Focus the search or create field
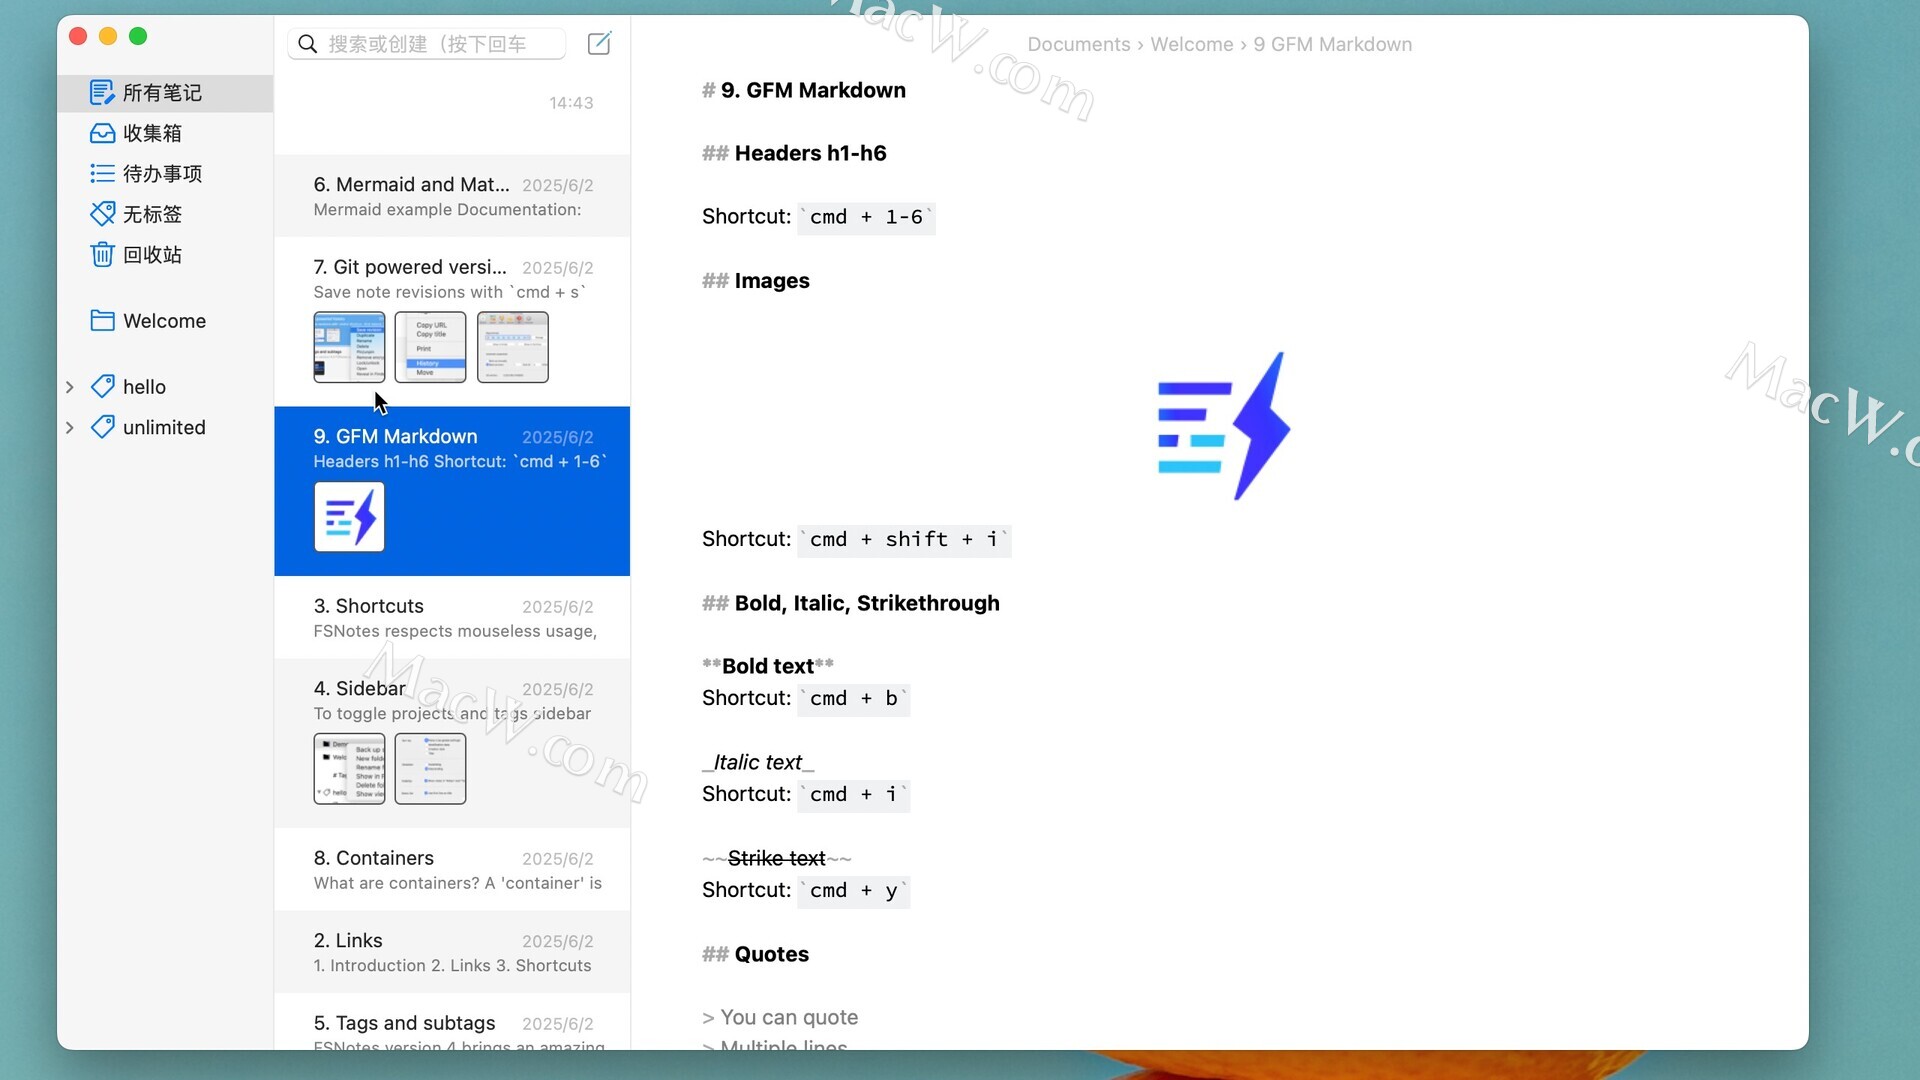Image resolution: width=1920 pixels, height=1080 pixels. pyautogui.click(x=427, y=44)
